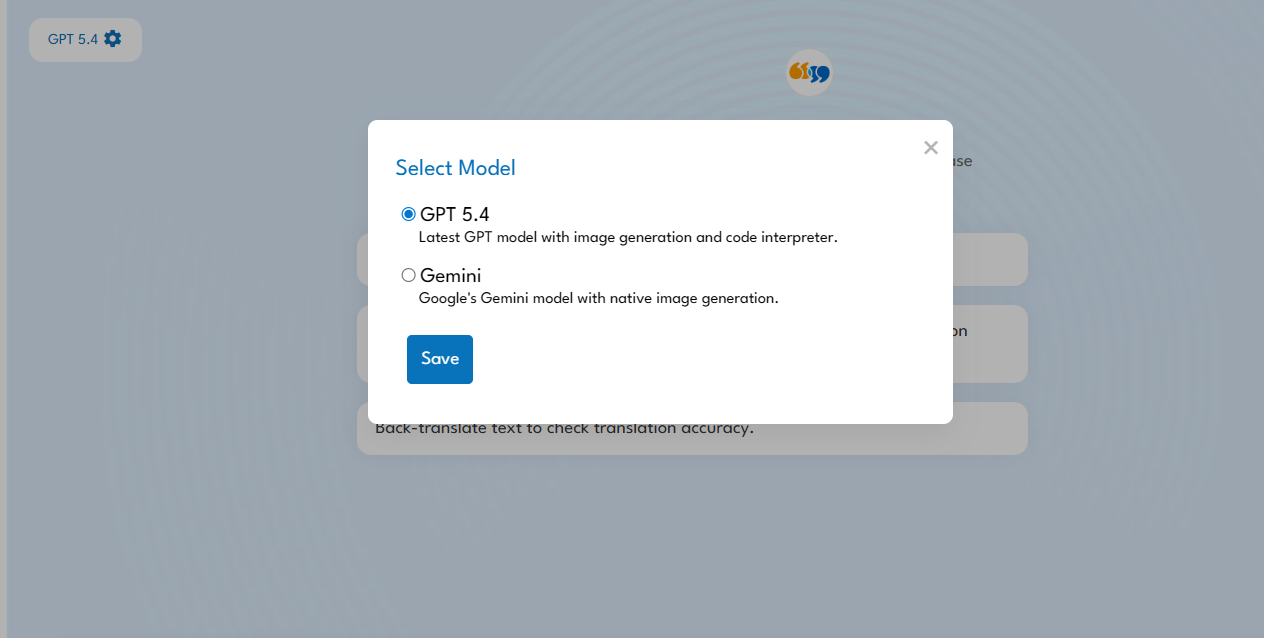Save the selected model
The height and width of the screenshot is (638, 1264).
439,359
